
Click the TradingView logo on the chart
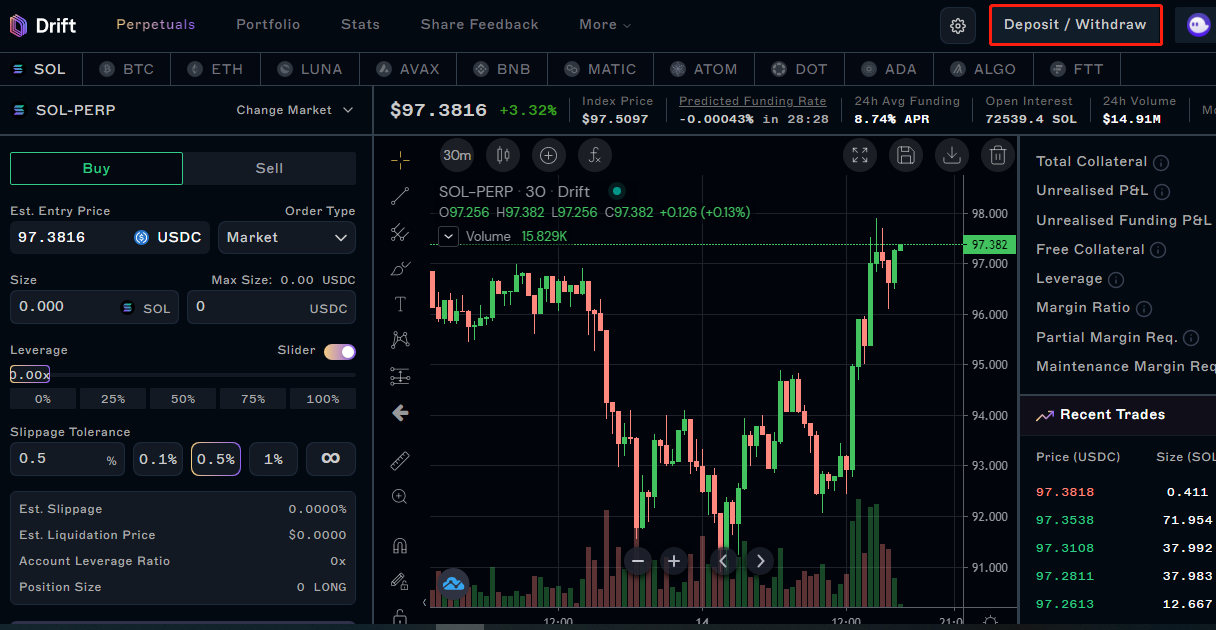coord(453,583)
